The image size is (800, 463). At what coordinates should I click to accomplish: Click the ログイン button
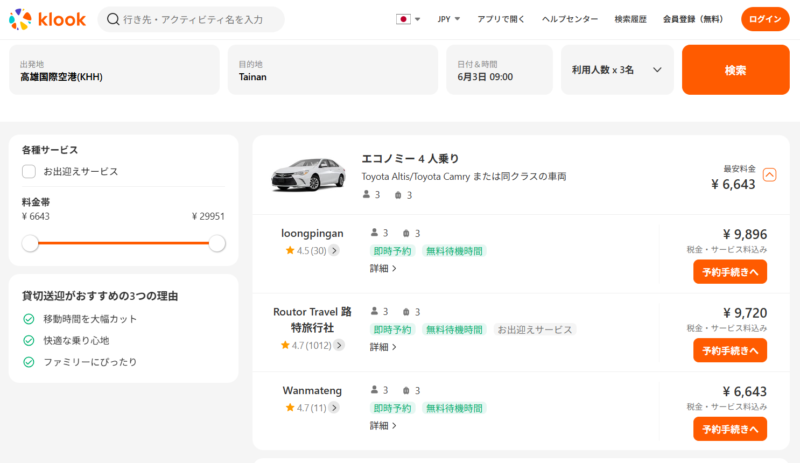pos(765,19)
